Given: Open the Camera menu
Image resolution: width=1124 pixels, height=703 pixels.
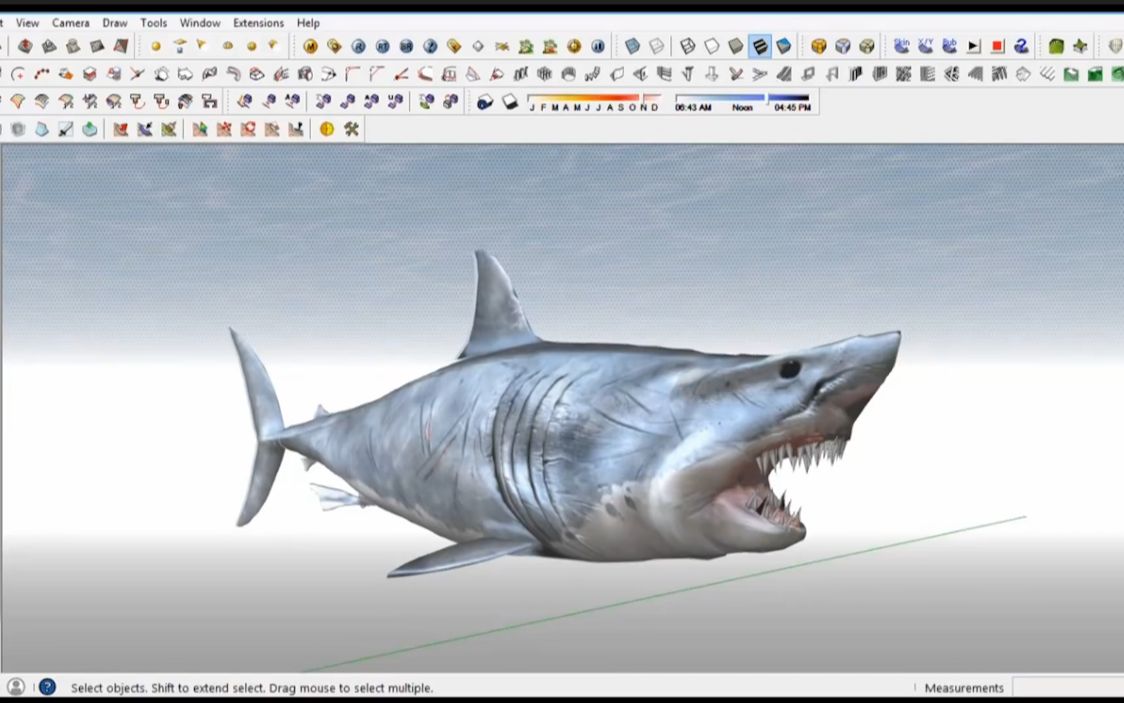Looking at the screenshot, I should (70, 23).
